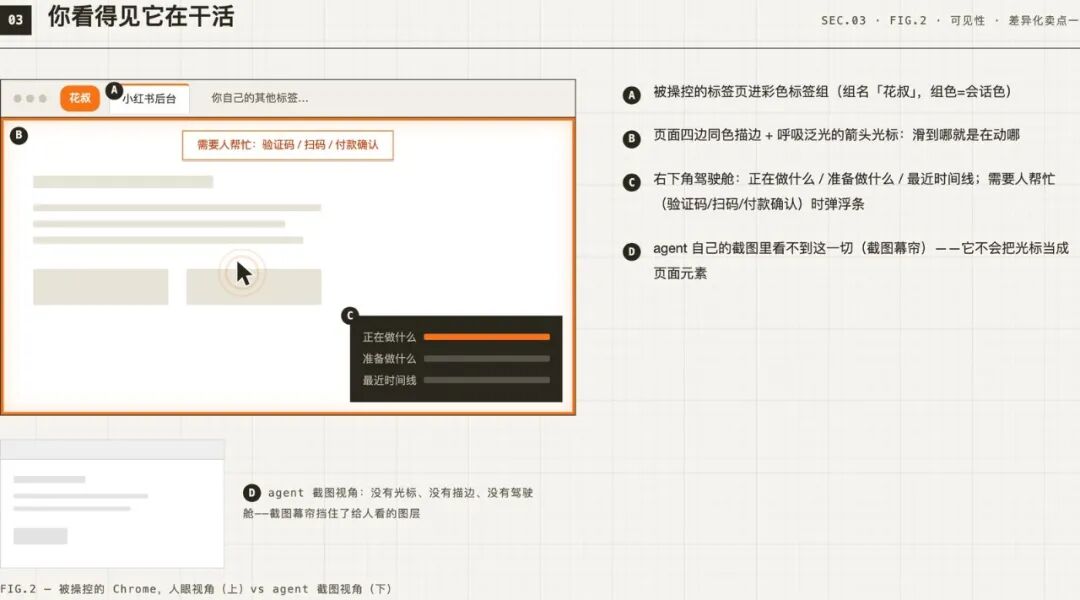Image resolution: width=1080 pixels, height=600 pixels.
Task: Click legend text agent 自己的截图里看不到这一切
Action: tap(861, 260)
